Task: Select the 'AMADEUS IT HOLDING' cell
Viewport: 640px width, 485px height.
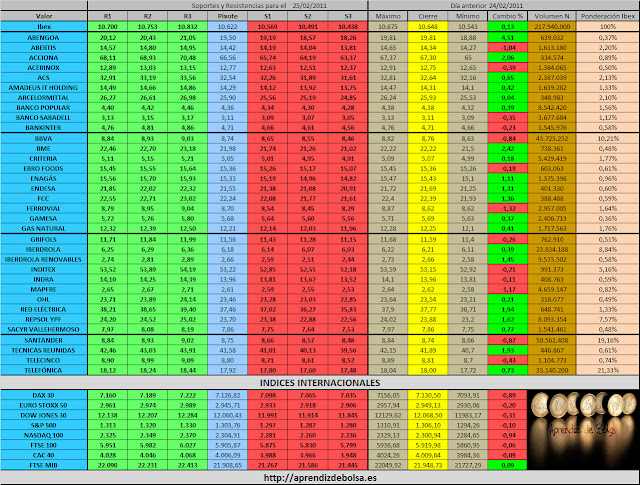Action: click(x=44, y=88)
